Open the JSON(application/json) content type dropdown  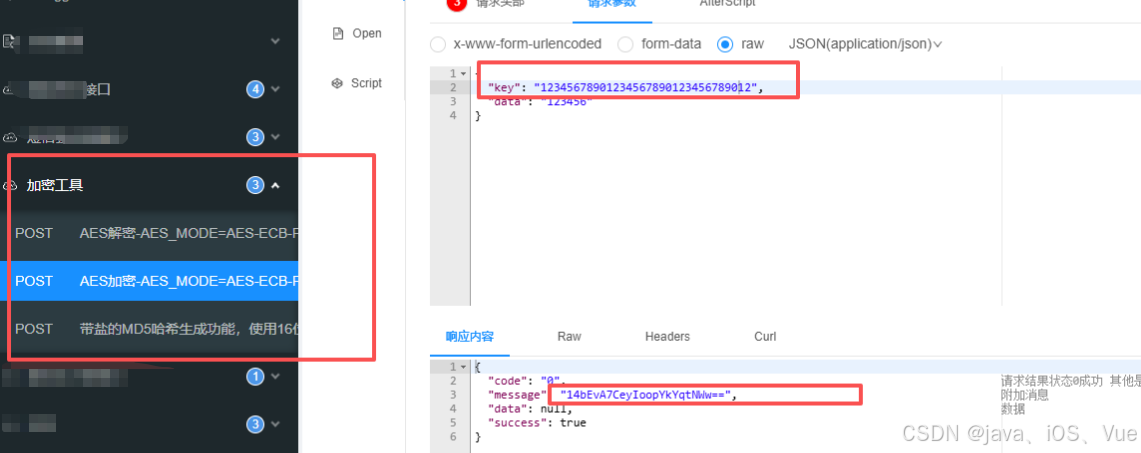[865, 44]
